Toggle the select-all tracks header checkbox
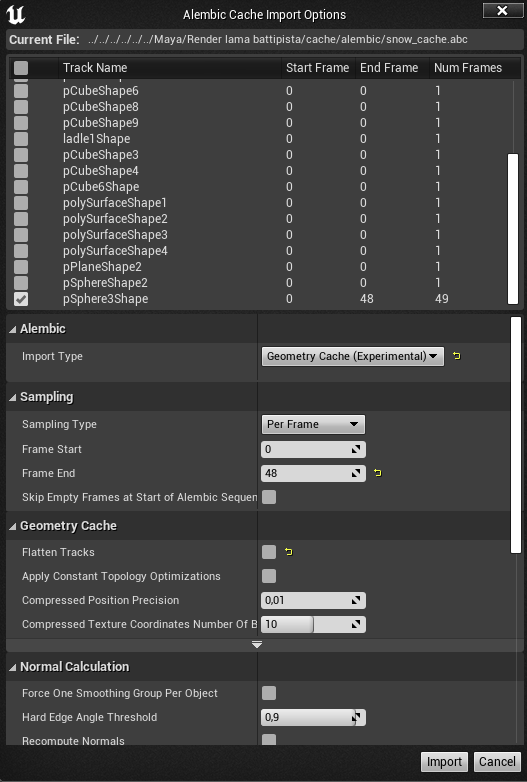 (21, 68)
